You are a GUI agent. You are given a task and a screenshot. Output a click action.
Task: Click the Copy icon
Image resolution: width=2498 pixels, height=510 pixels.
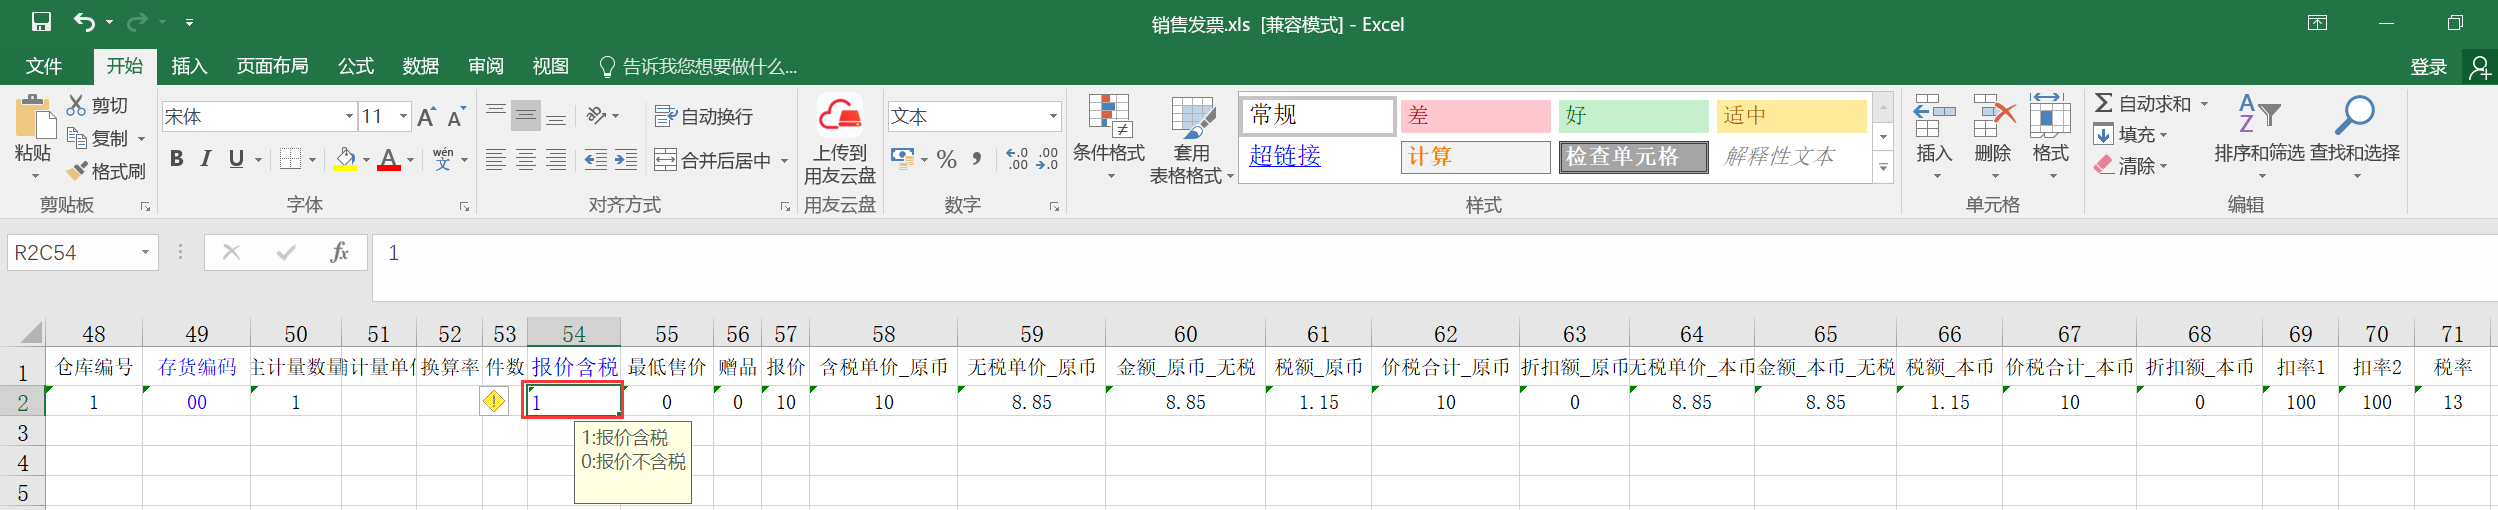pyautogui.click(x=76, y=138)
